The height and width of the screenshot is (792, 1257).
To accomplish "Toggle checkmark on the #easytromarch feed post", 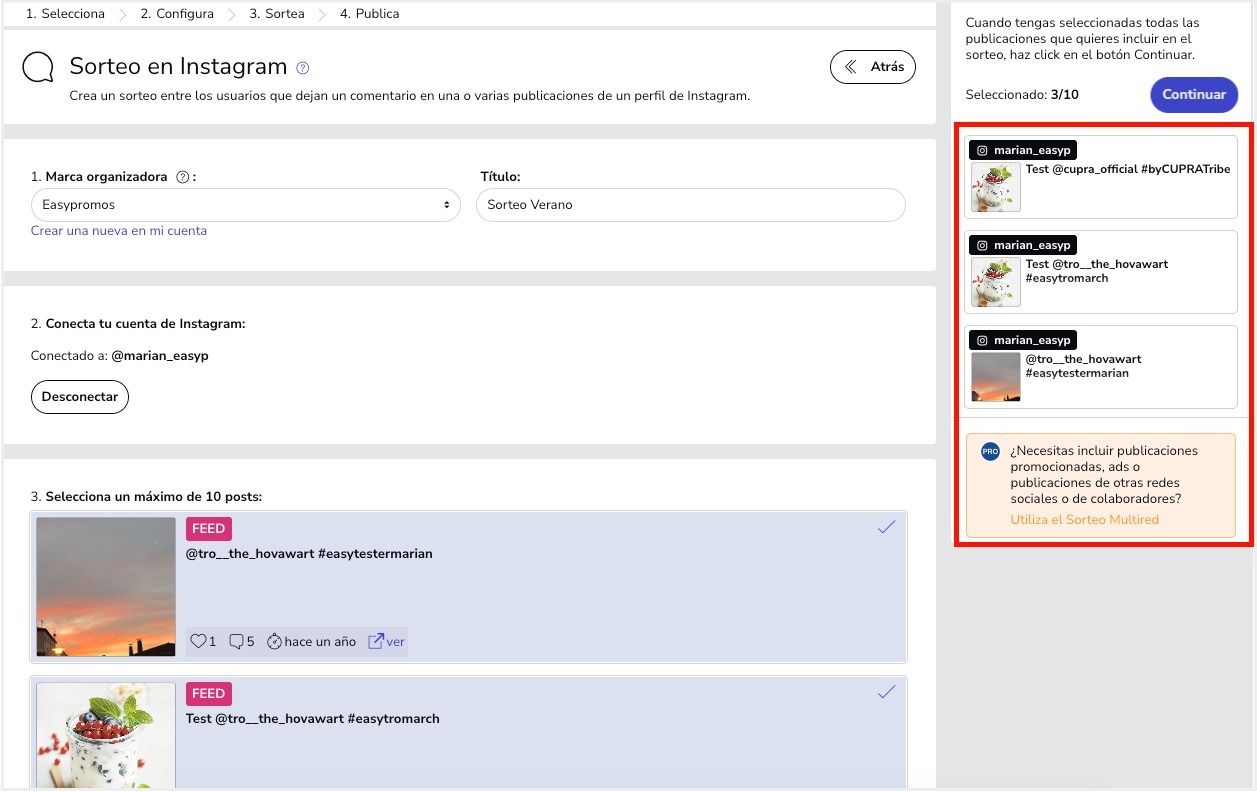I will tap(886, 692).
